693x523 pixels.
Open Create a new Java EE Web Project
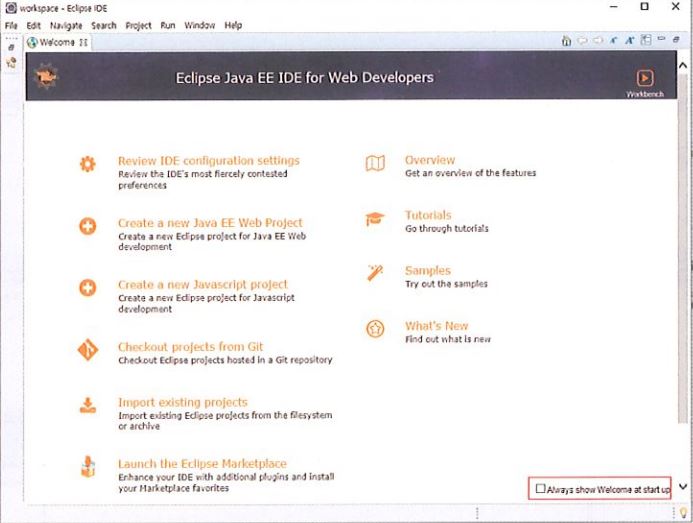[210, 223]
